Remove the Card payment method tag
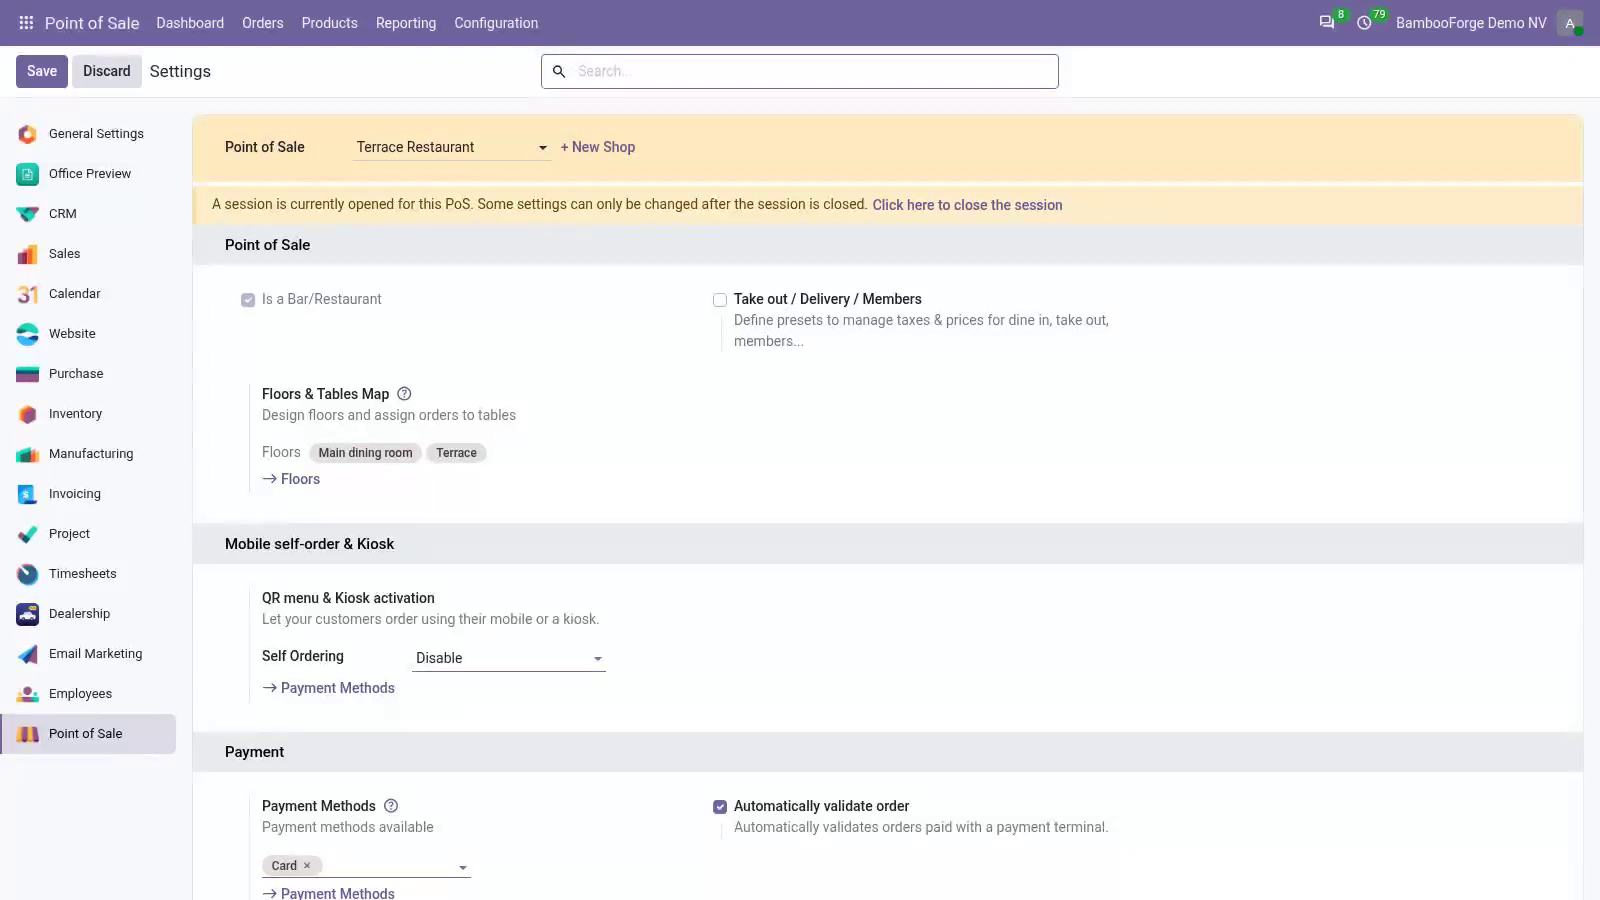This screenshot has height=900, width=1600. tap(307, 866)
